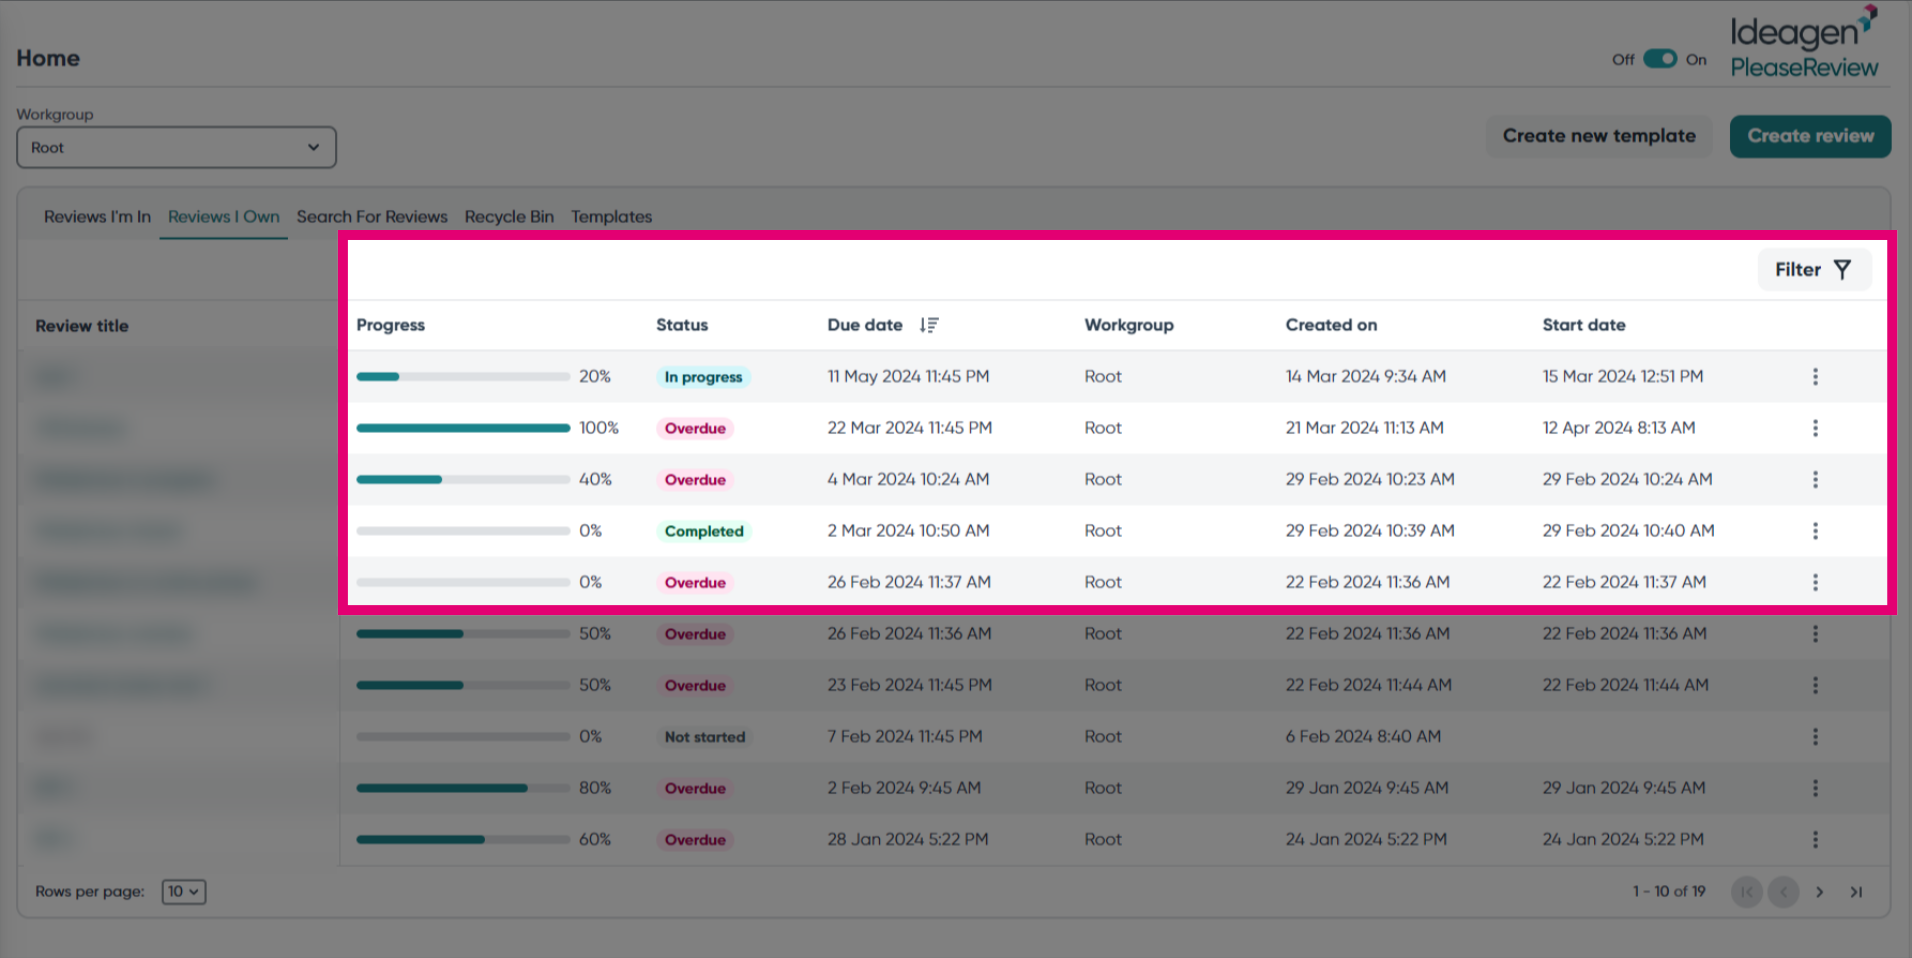Click due date 28 Jan 2024 5:22 PM
The image size is (1912, 958).
click(x=908, y=840)
